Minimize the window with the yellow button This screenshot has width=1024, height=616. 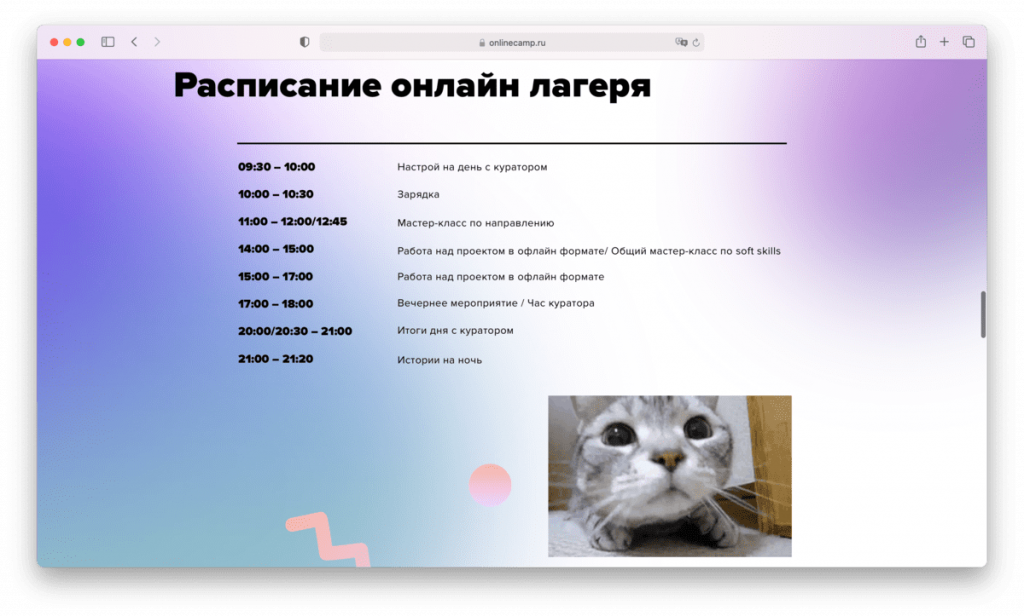pos(67,42)
